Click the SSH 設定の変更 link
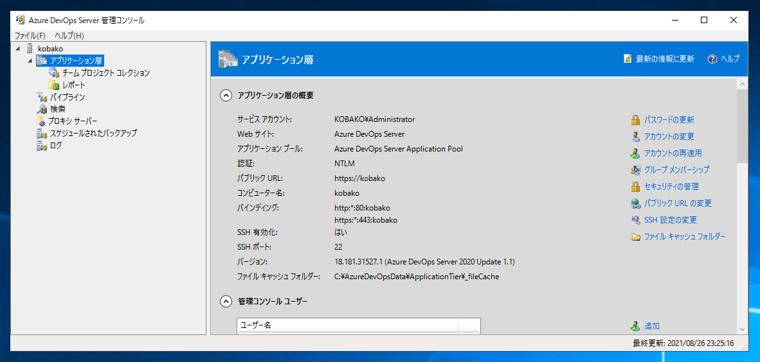Viewport: 760px width, 362px height. tap(670, 220)
